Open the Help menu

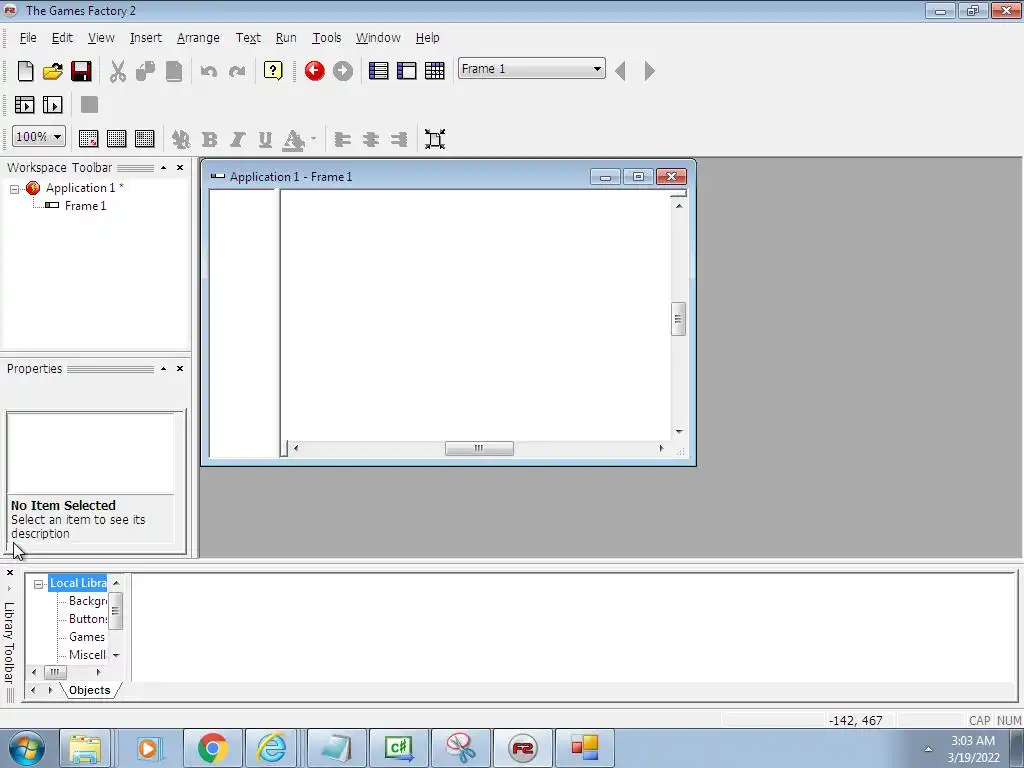tap(428, 38)
